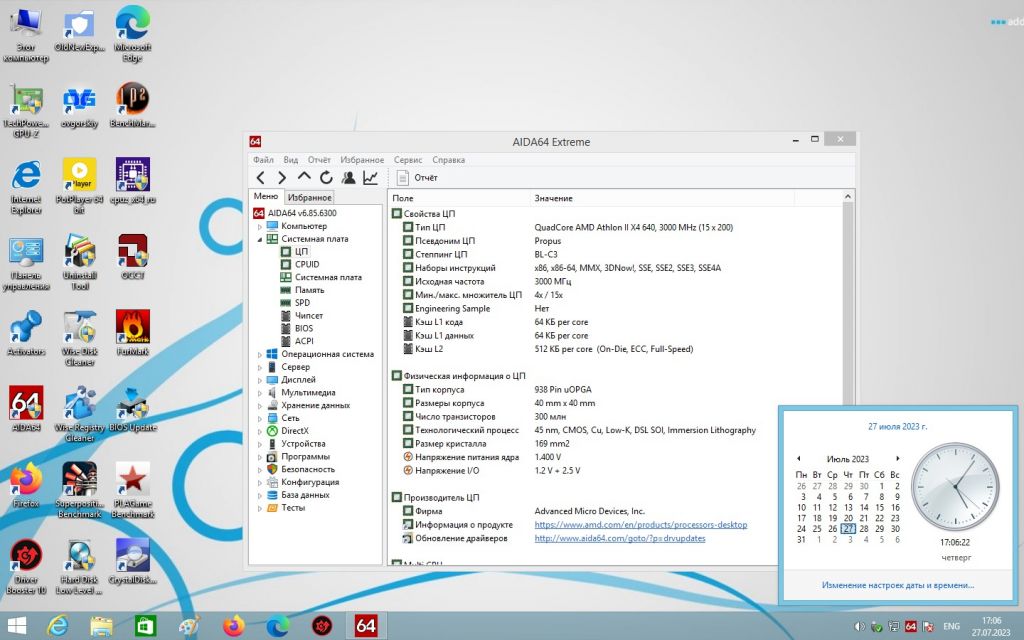Open the Избранное menu in menu bar
Viewport: 1024px width, 640px height.
click(x=362, y=159)
